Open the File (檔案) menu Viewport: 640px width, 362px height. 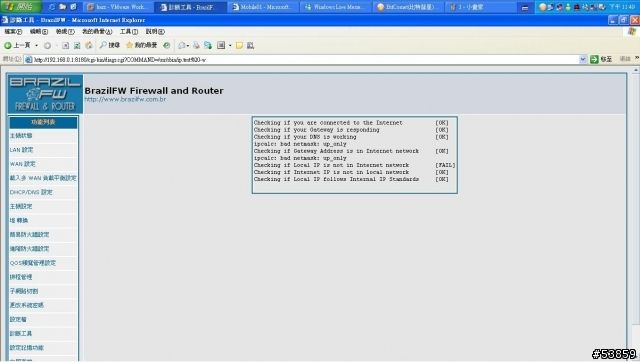coord(13,31)
